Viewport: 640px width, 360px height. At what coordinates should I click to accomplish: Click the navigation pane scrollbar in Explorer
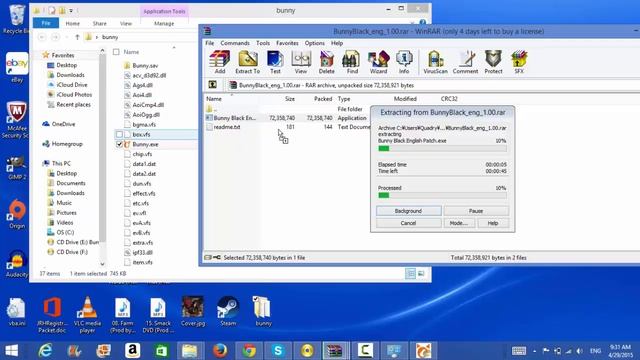tap(102, 148)
